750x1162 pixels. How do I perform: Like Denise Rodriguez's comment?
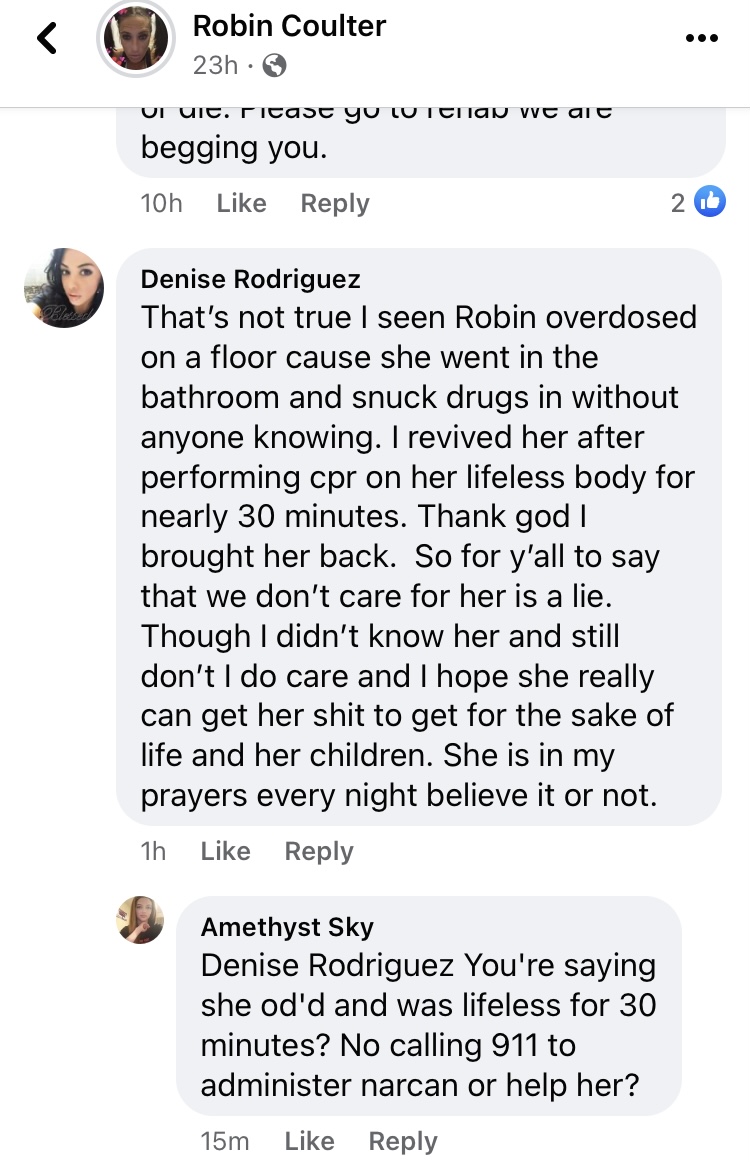pyautogui.click(x=225, y=851)
